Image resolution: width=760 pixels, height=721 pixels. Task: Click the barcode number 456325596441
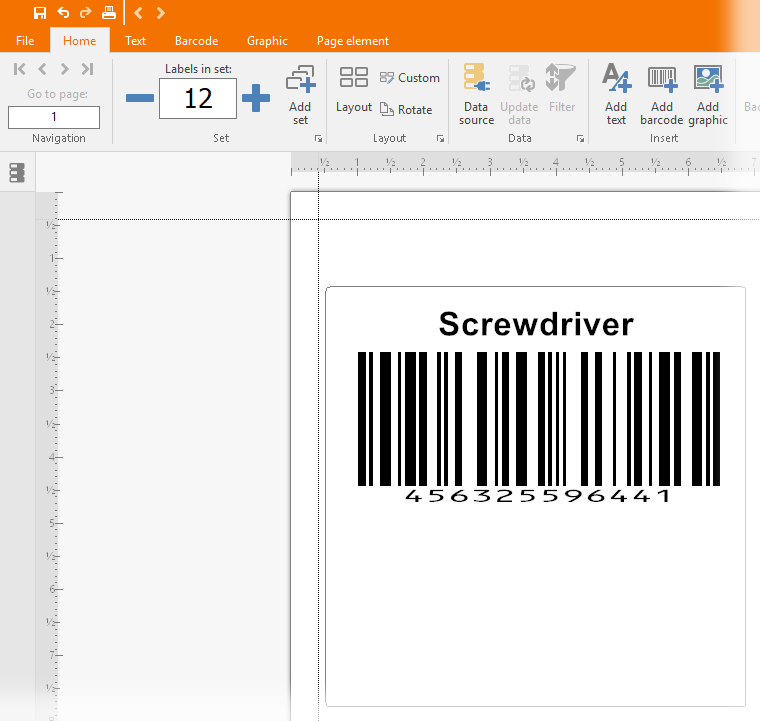click(538, 496)
